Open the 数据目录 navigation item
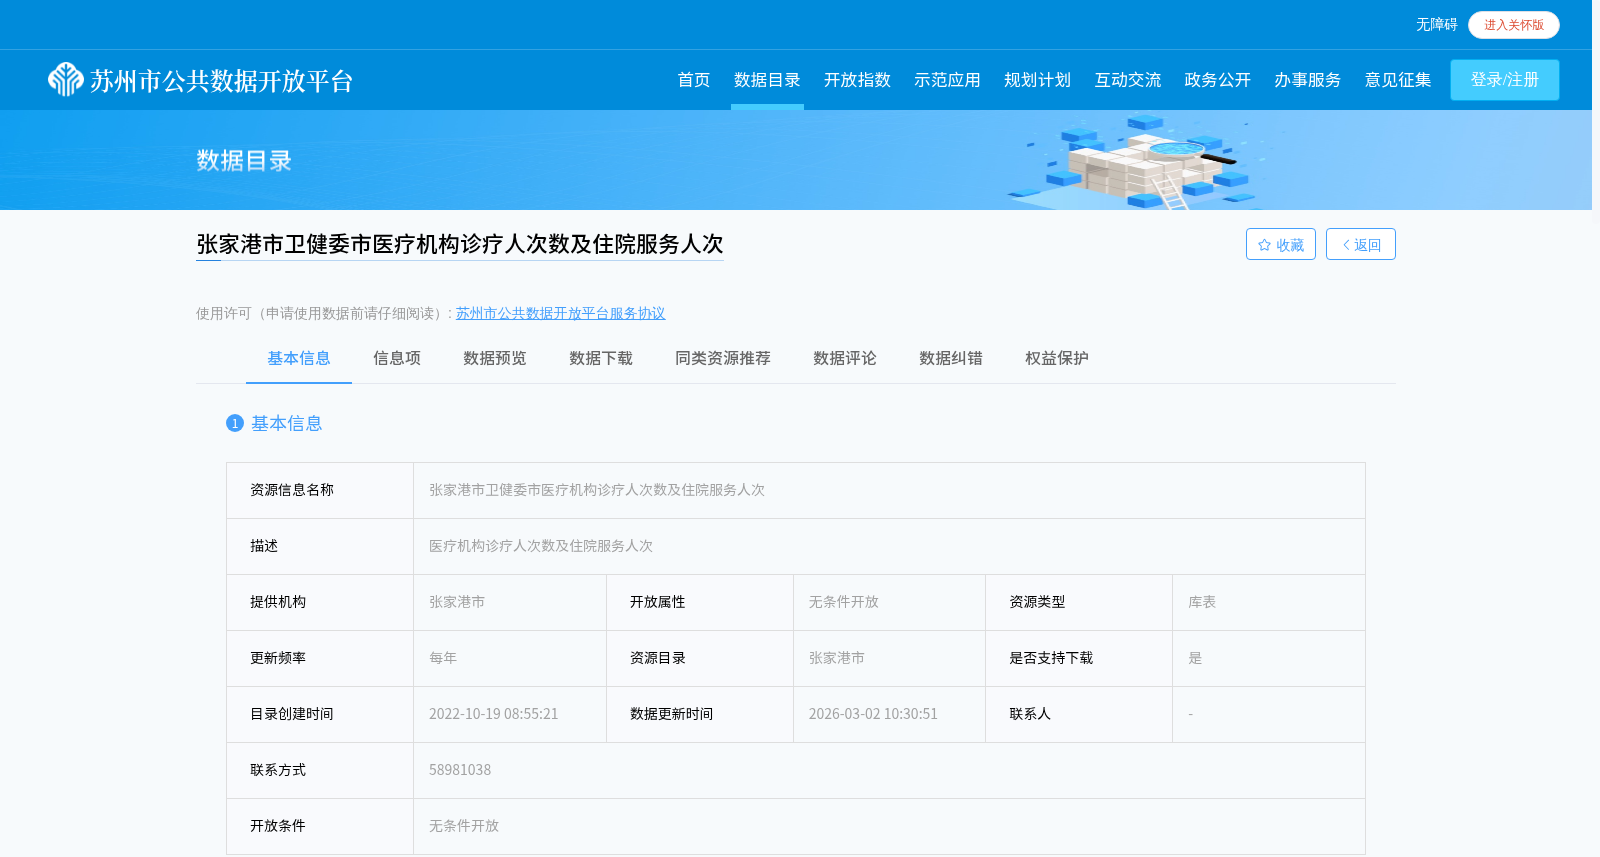This screenshot has width=1600, height=857. pyautogui.click(x=767, y=80)
